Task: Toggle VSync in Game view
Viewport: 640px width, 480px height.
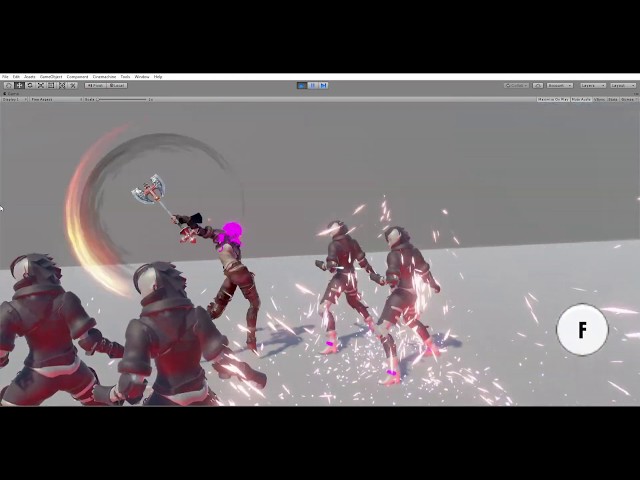Action: (600, 99)
